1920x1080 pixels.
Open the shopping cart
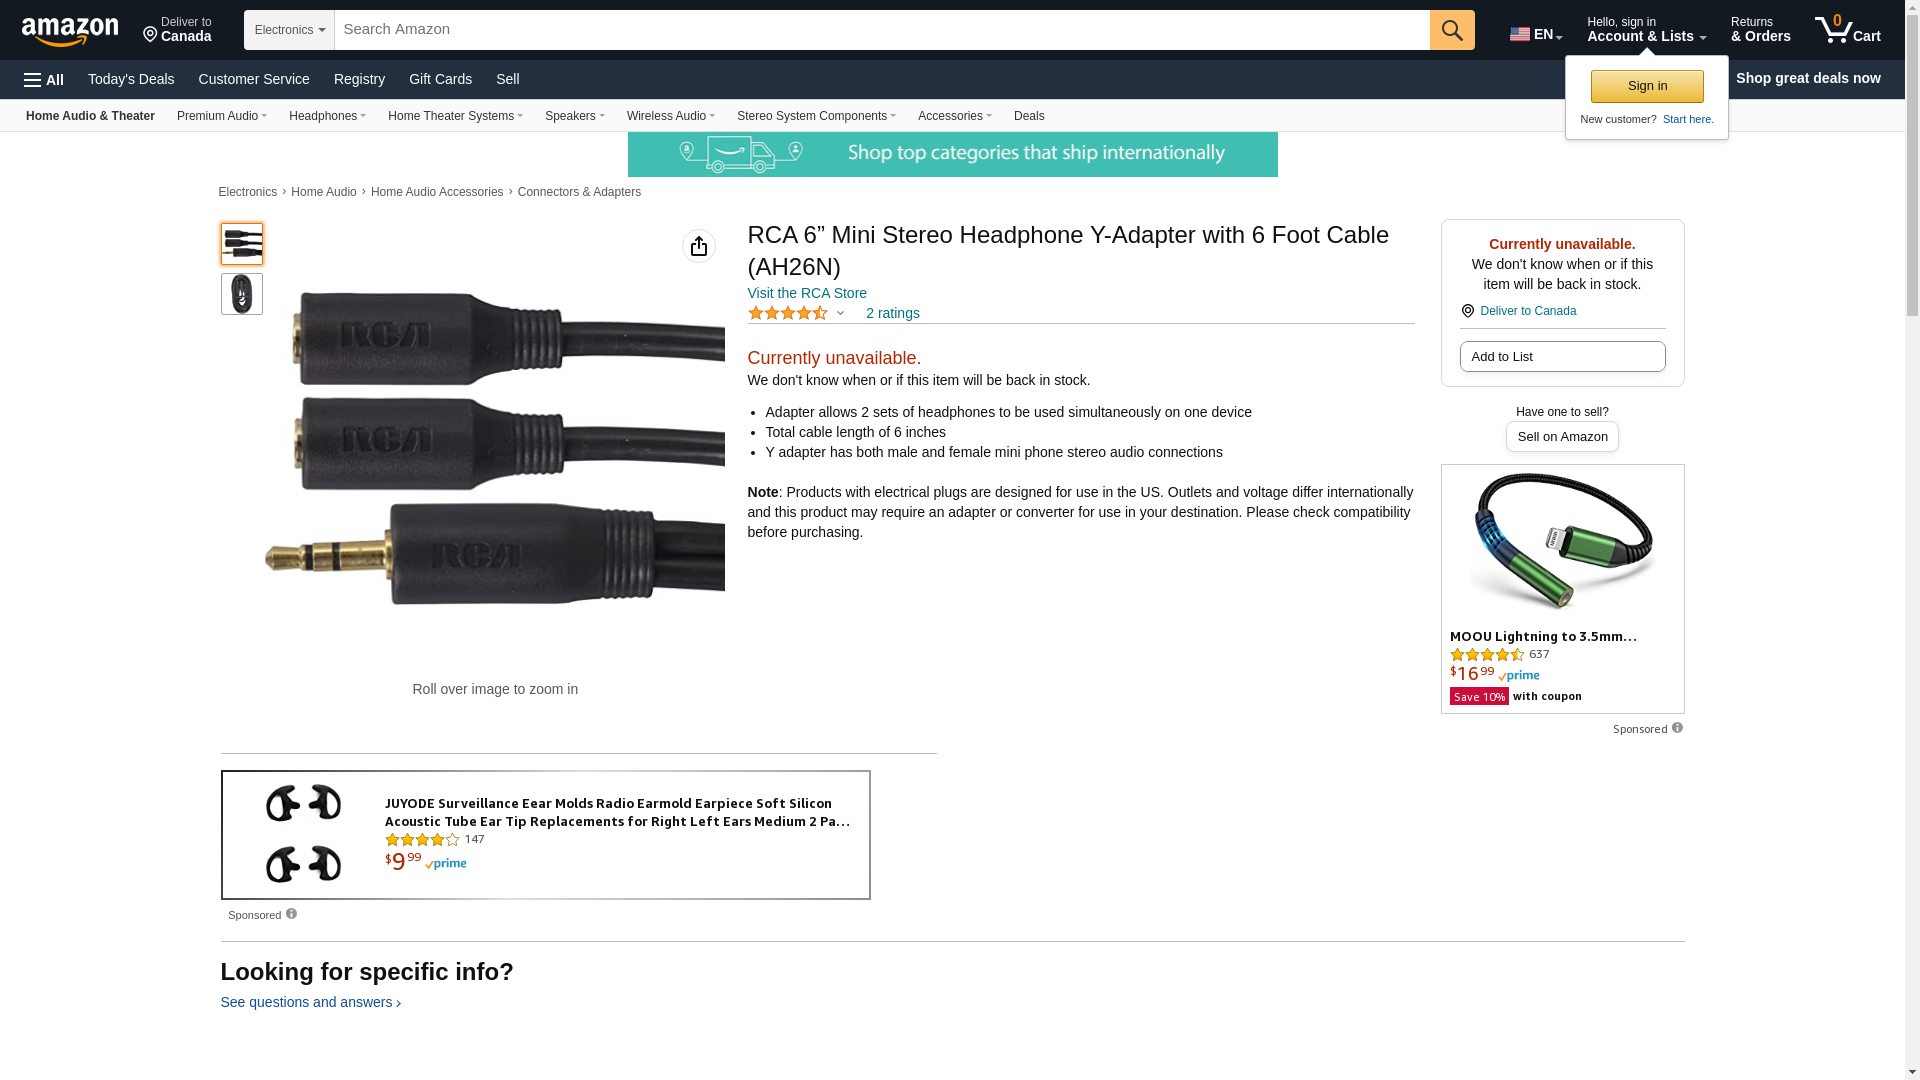tap(1847, 30)
